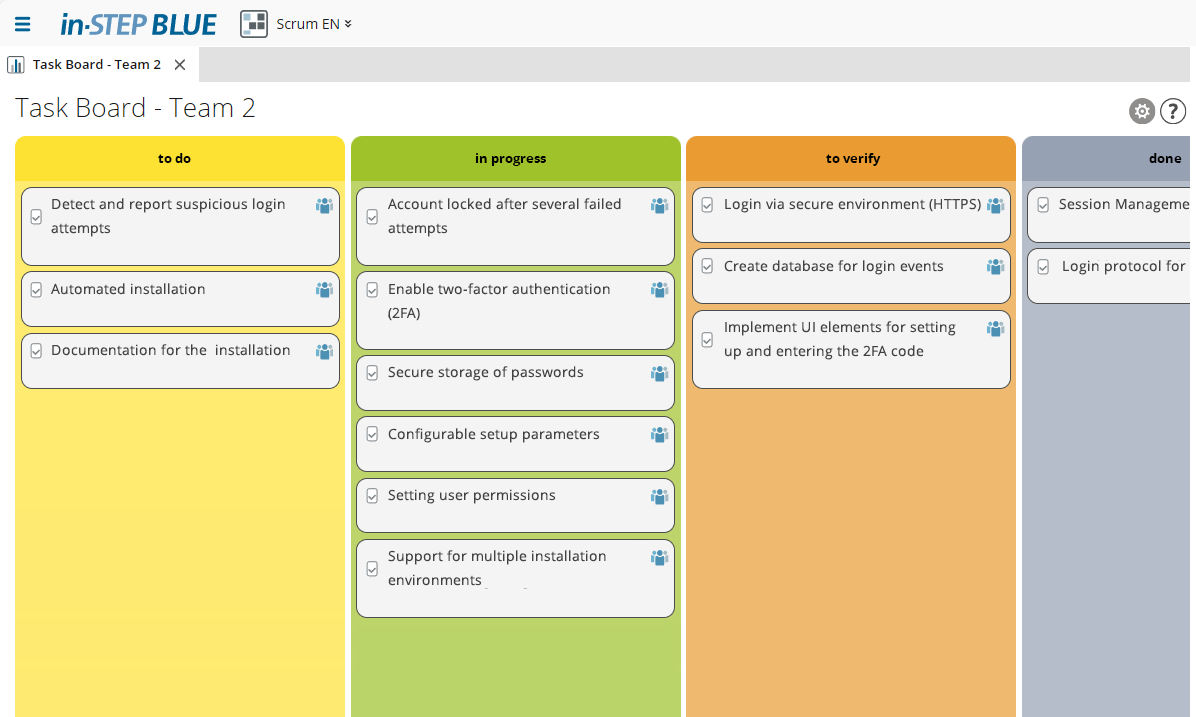Close the Task Board - Team 2 tab
Viewport: 1196px width, 717px height.
[x=180, y=65]
